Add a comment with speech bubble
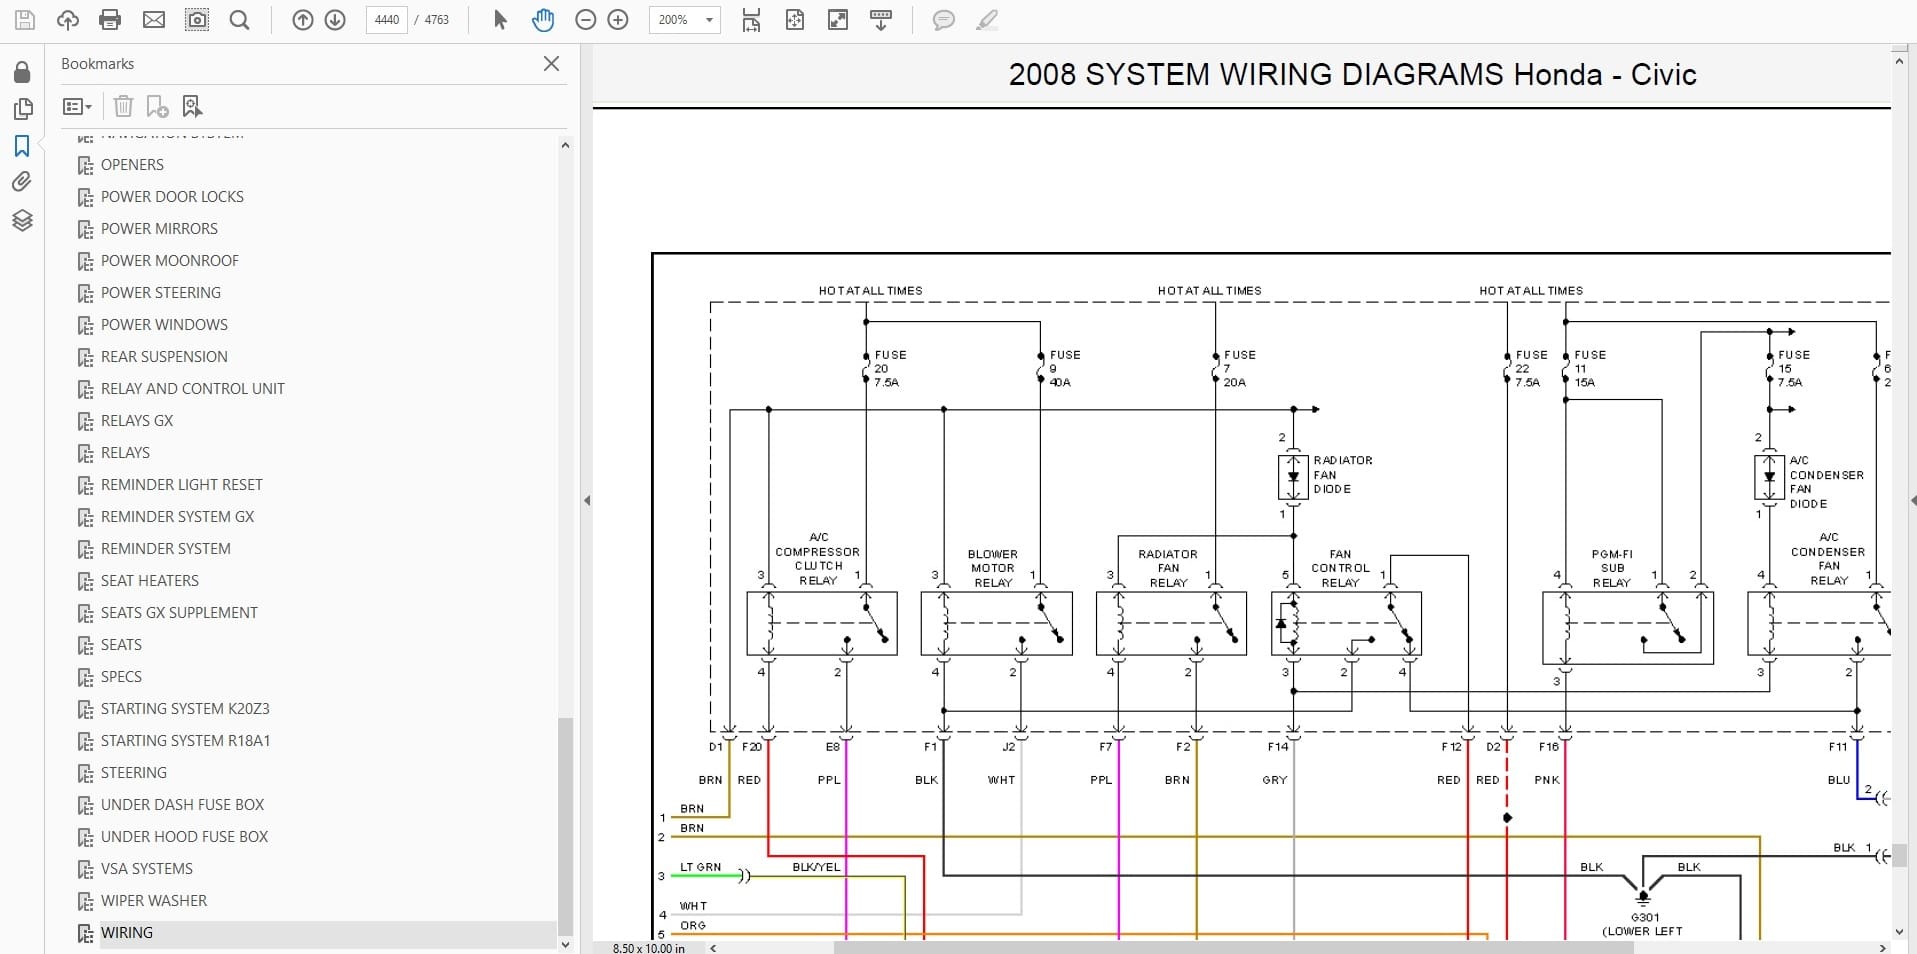1917x954 pixels. pos(943,20)
